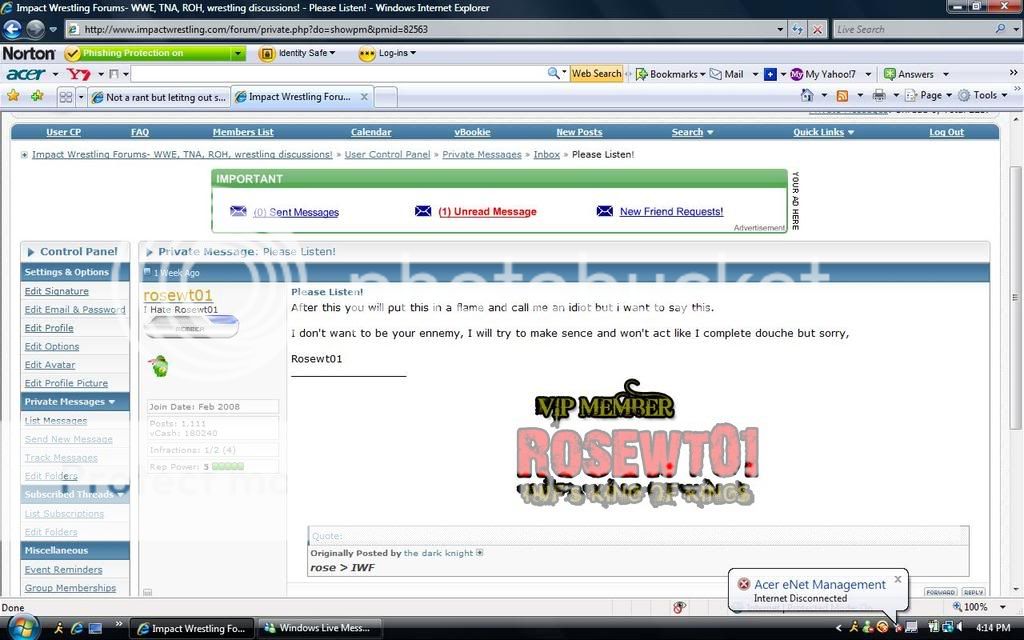Click the Home icon in IE toolbar

(807, 95)
